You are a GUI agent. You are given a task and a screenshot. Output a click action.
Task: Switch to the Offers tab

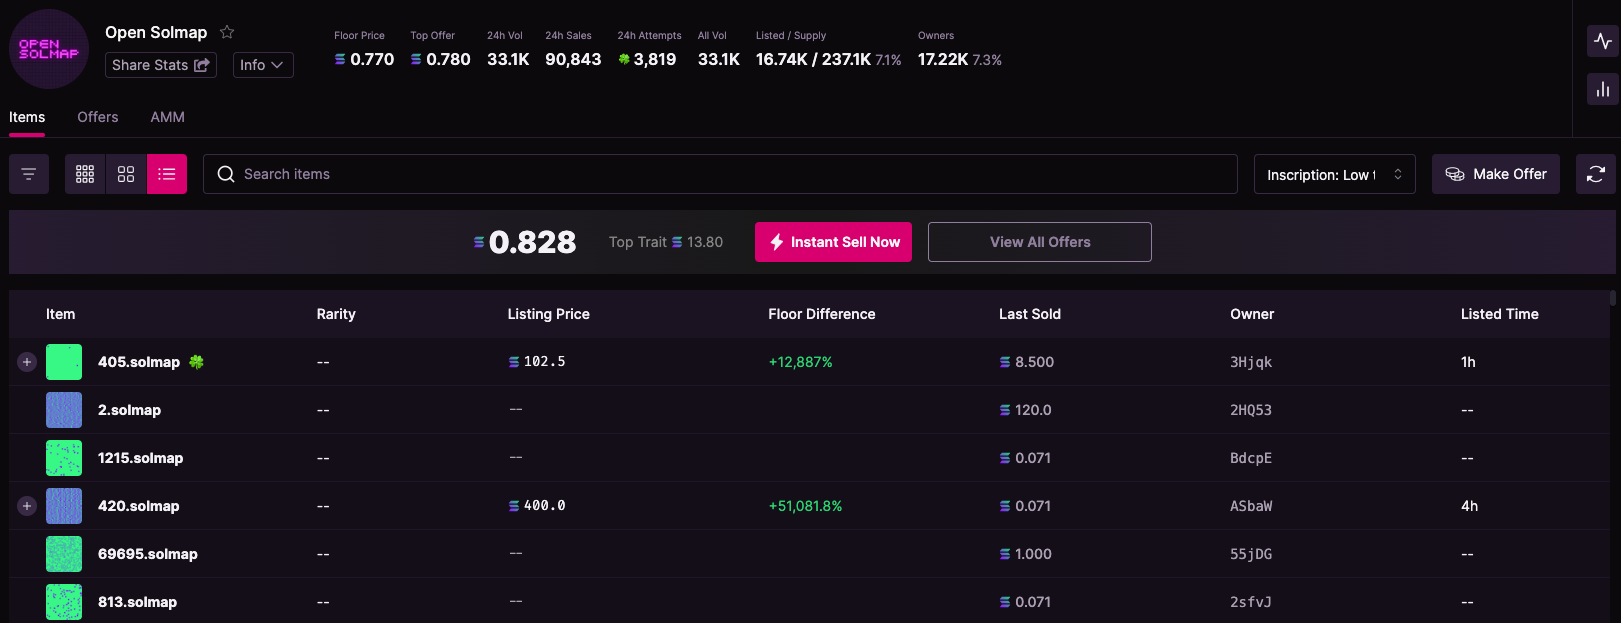[98, 117]
